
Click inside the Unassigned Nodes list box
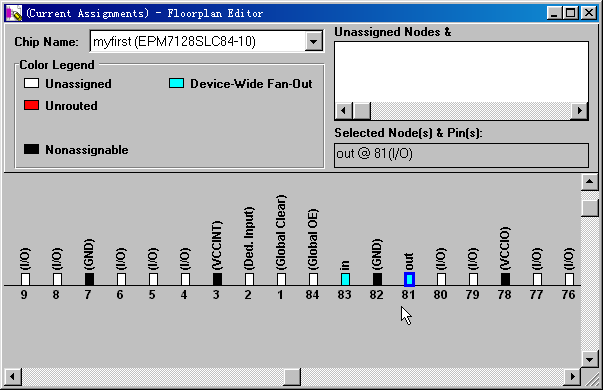[x=461, y=72]
